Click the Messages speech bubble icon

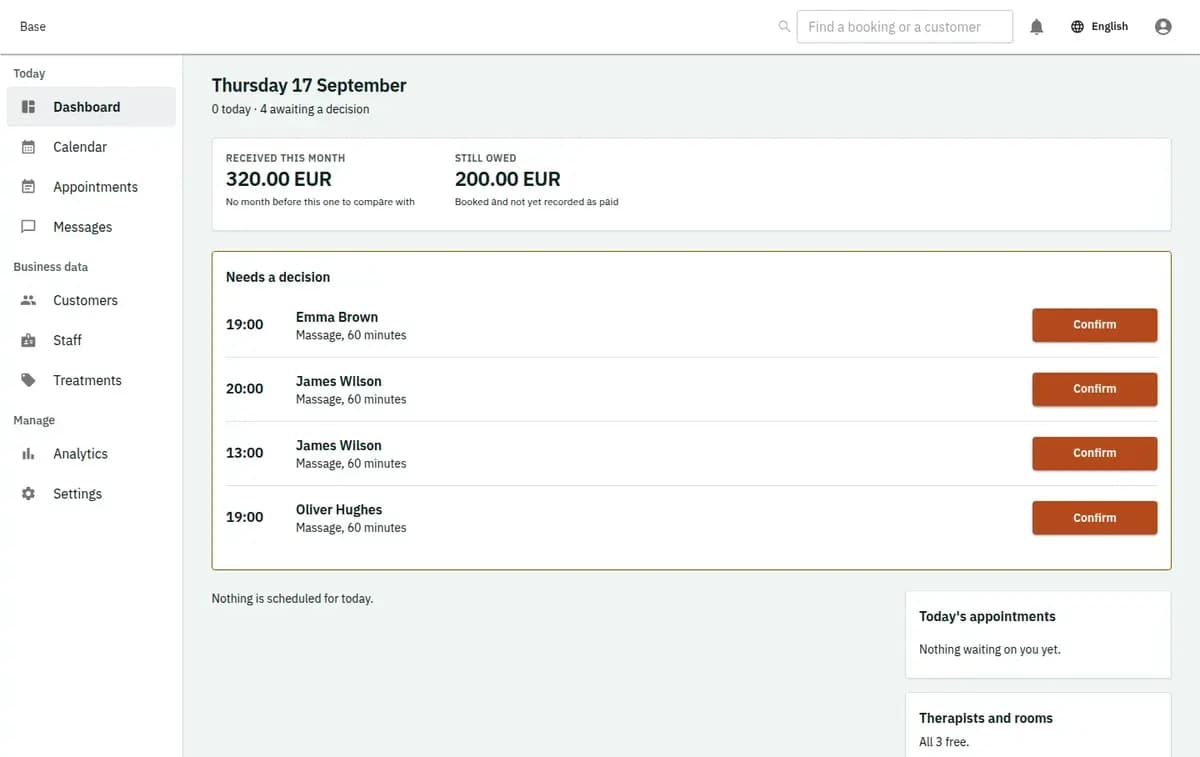pos(28,227)
